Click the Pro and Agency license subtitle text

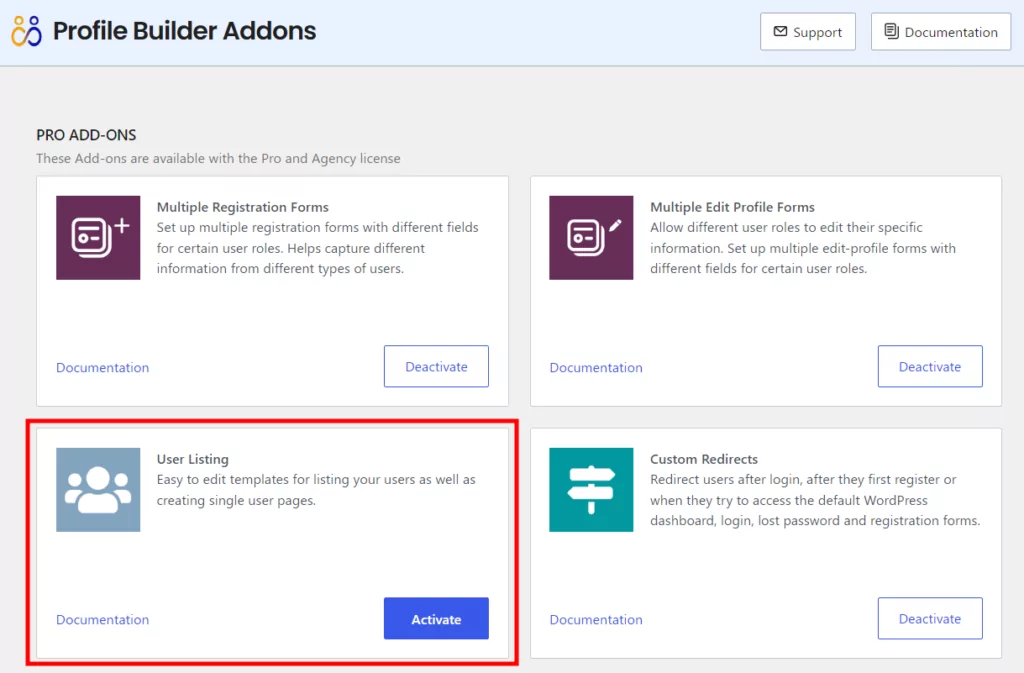[218, 159]
